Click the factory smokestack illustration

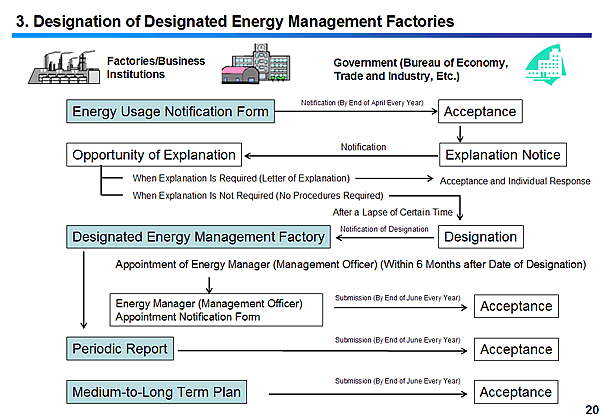click(64, 67)
